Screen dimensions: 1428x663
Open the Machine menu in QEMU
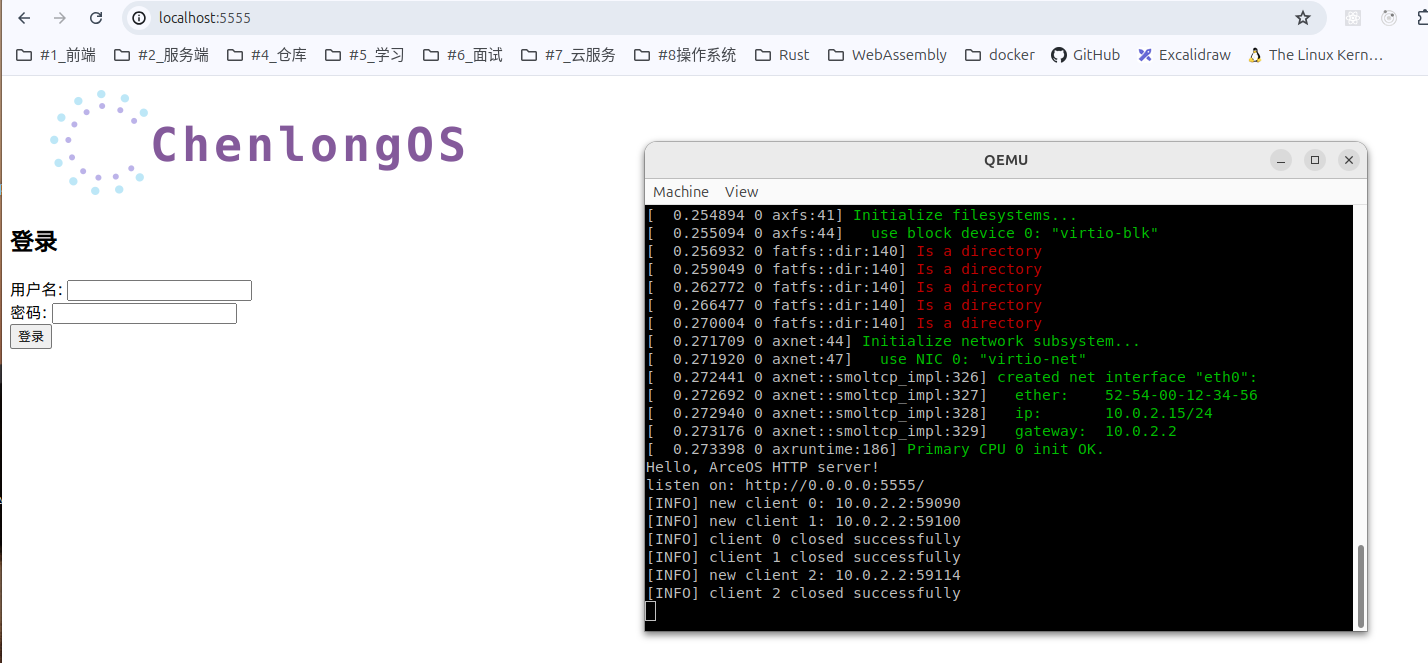[x=681, y=192]
